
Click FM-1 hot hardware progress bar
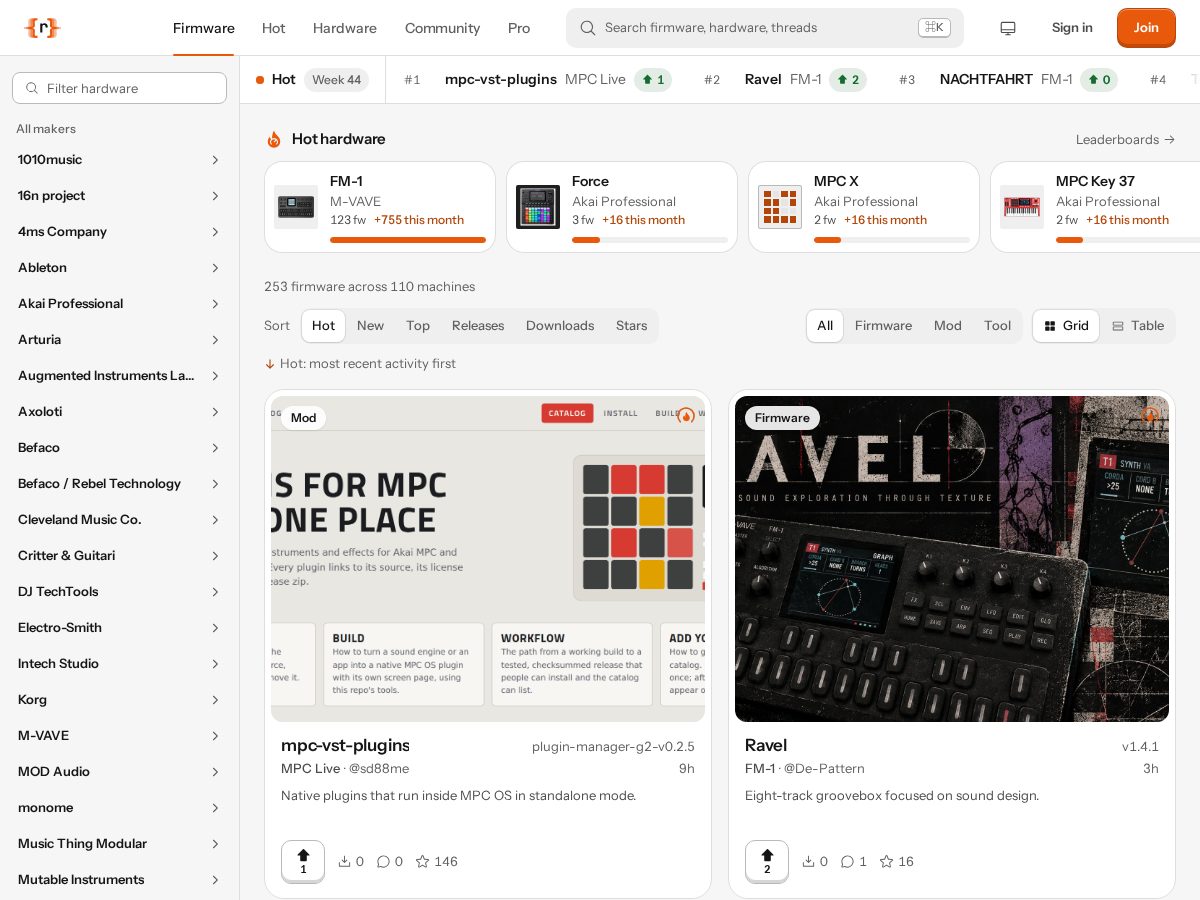[408, 240]
